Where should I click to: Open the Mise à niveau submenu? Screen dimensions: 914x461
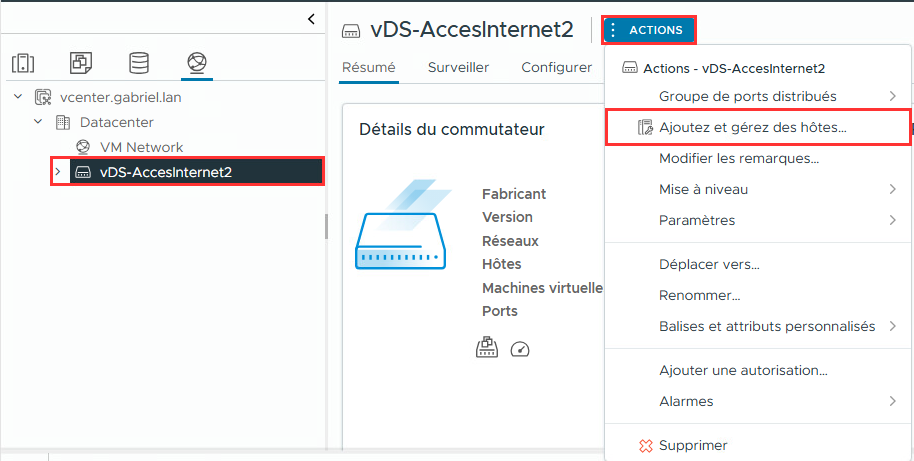click(x=704, y=189)
